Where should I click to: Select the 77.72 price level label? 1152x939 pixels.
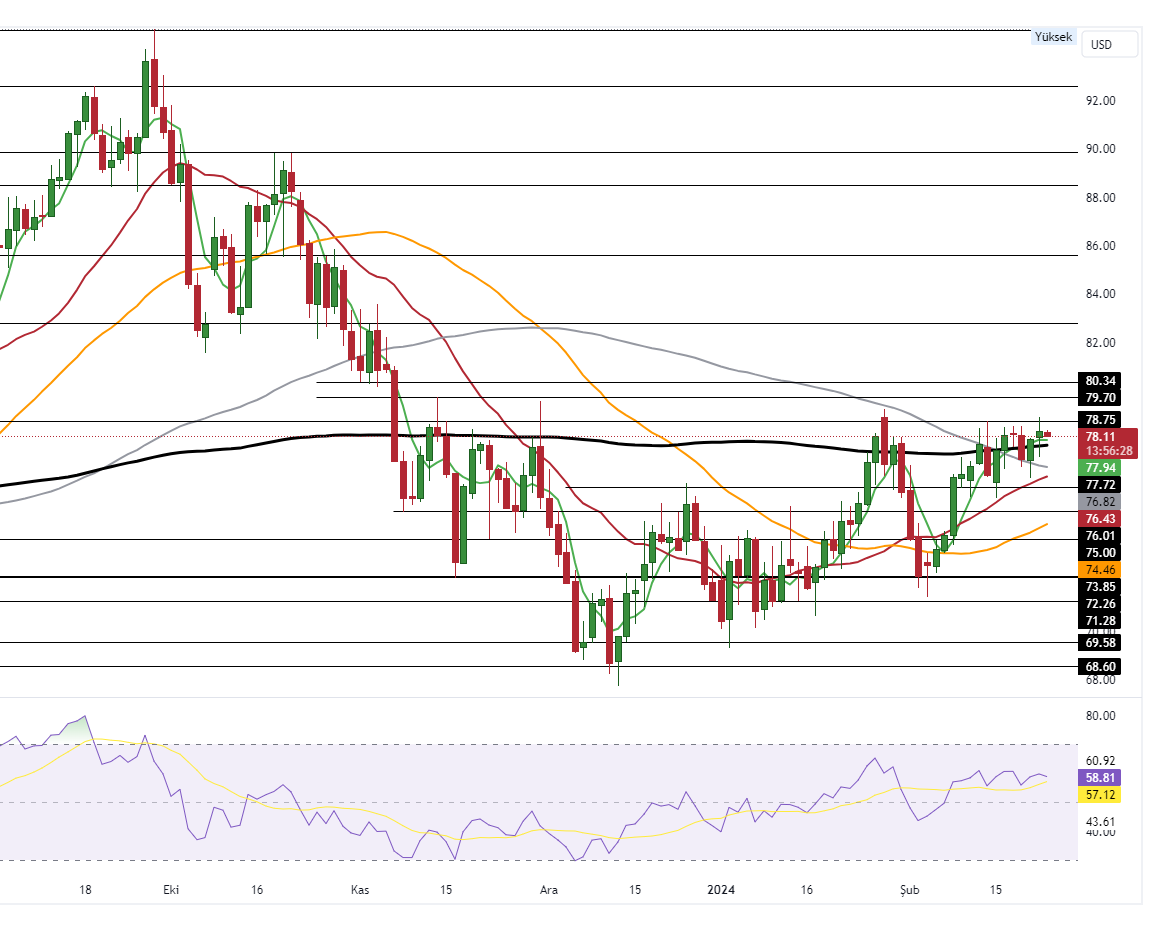1100,484
